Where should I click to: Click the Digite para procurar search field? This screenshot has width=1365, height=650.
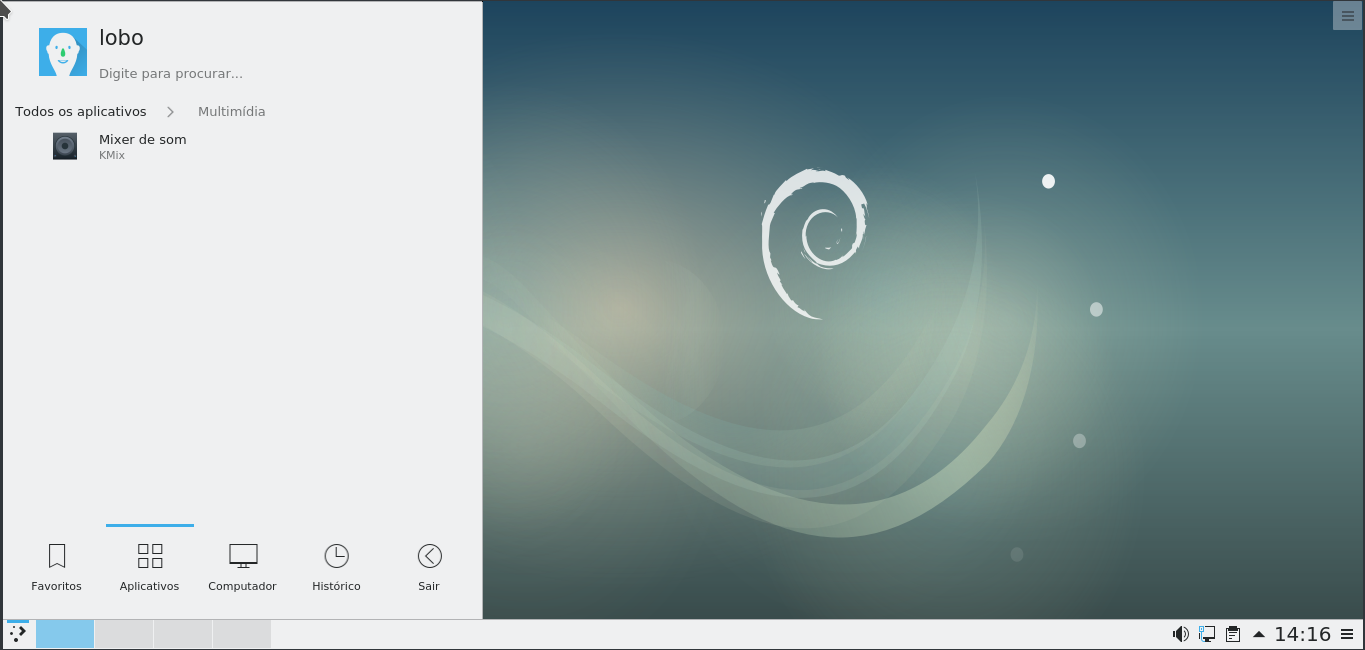(x=170, y=73)
